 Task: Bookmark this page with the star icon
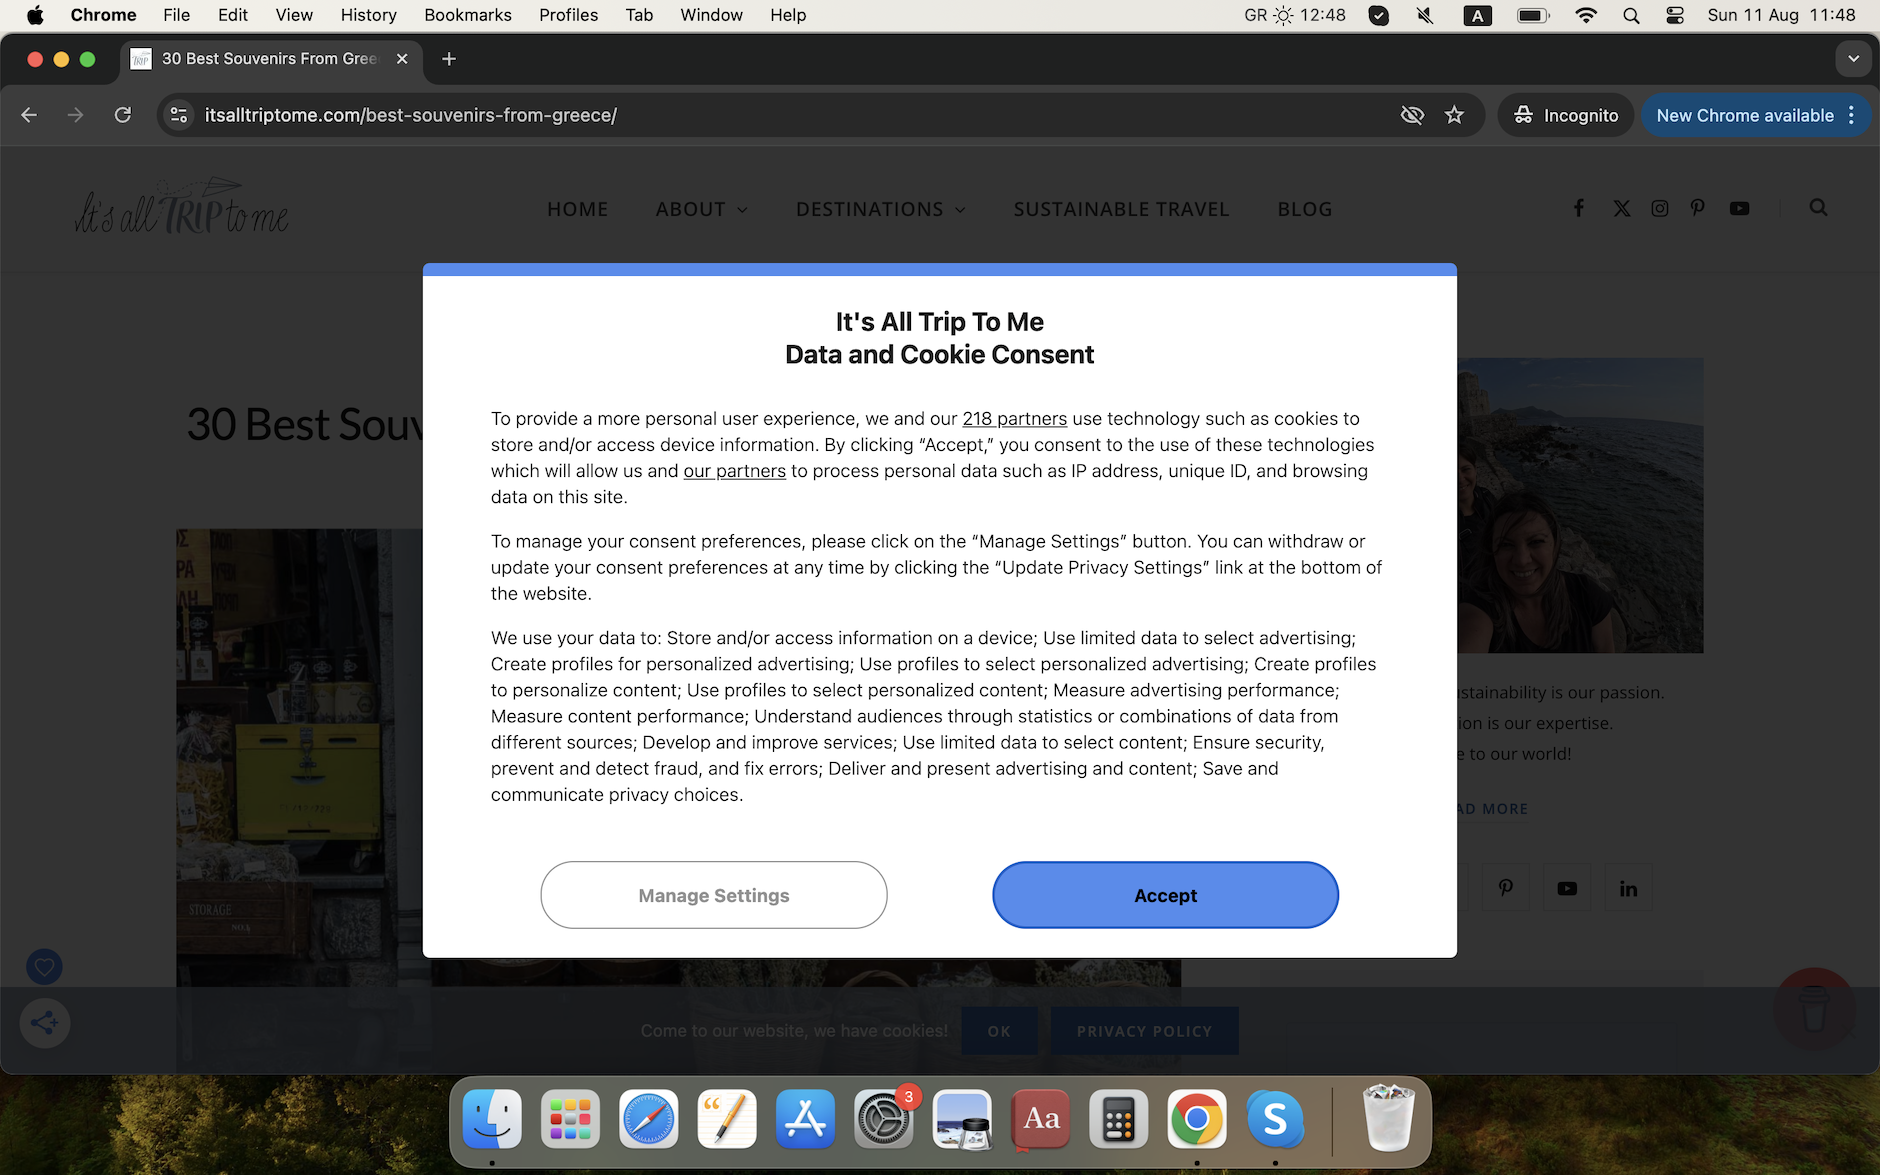(x=1454, y=115)
